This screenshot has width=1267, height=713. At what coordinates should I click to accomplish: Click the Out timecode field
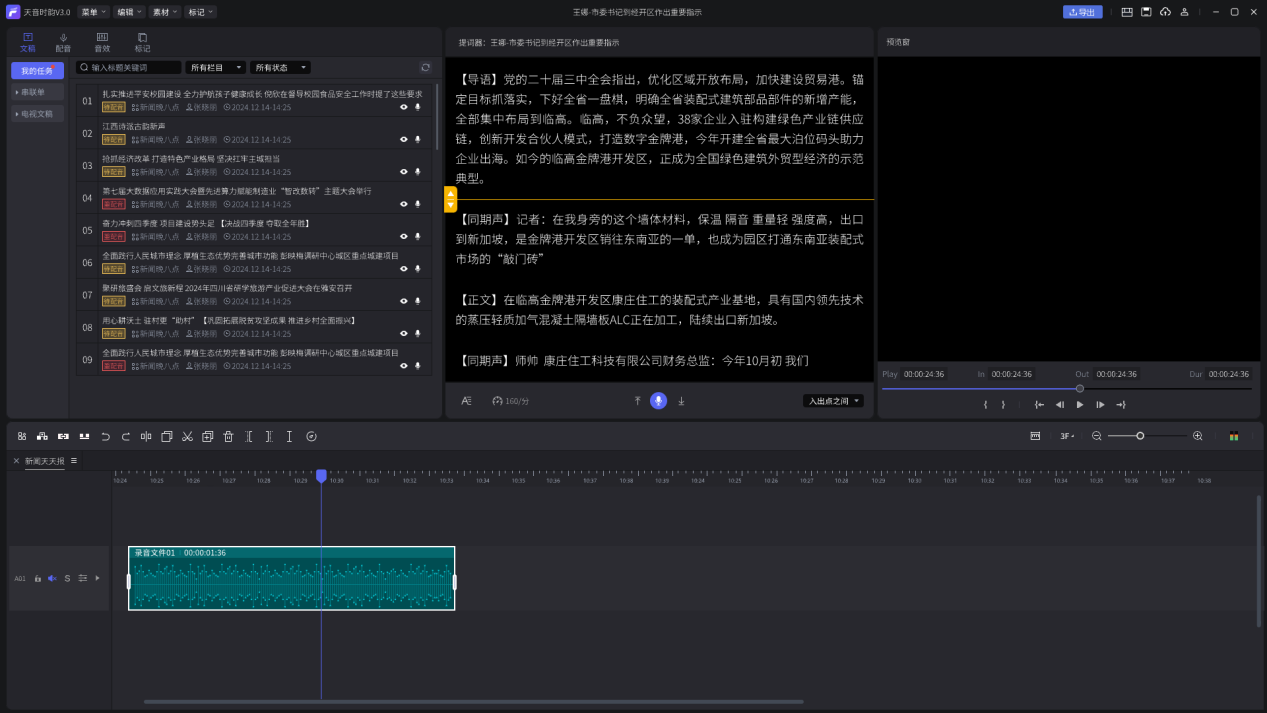[1116, 374]
